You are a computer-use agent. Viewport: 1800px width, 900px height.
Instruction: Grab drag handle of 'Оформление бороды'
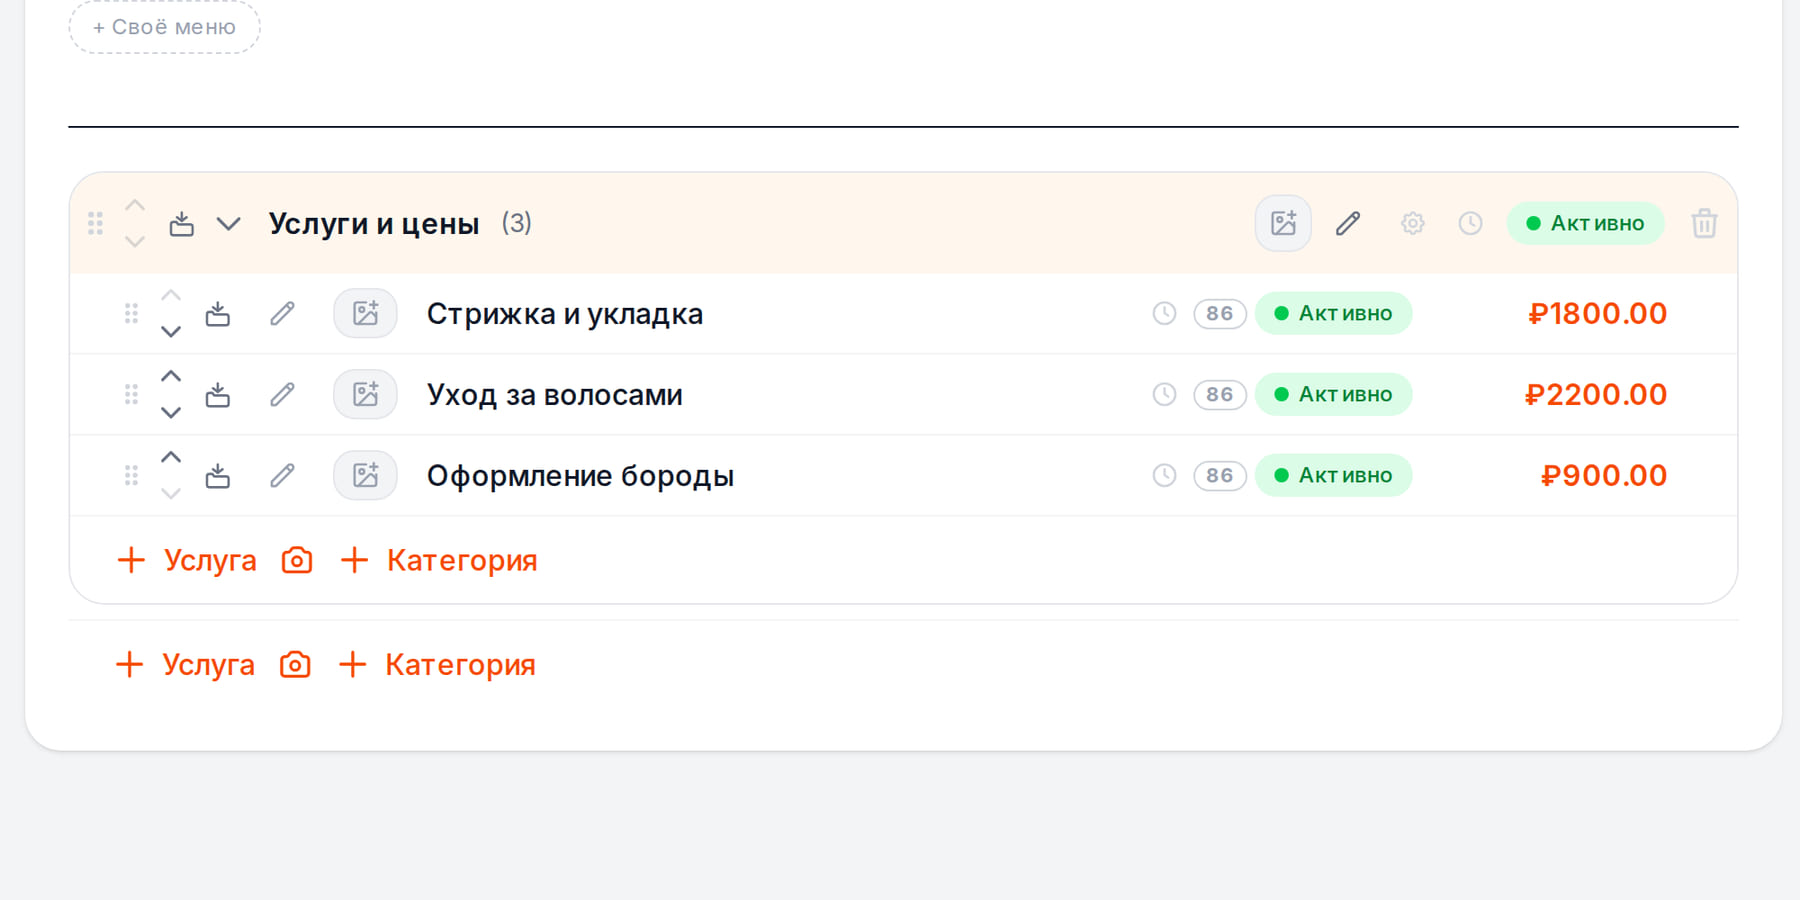point(131,475)
